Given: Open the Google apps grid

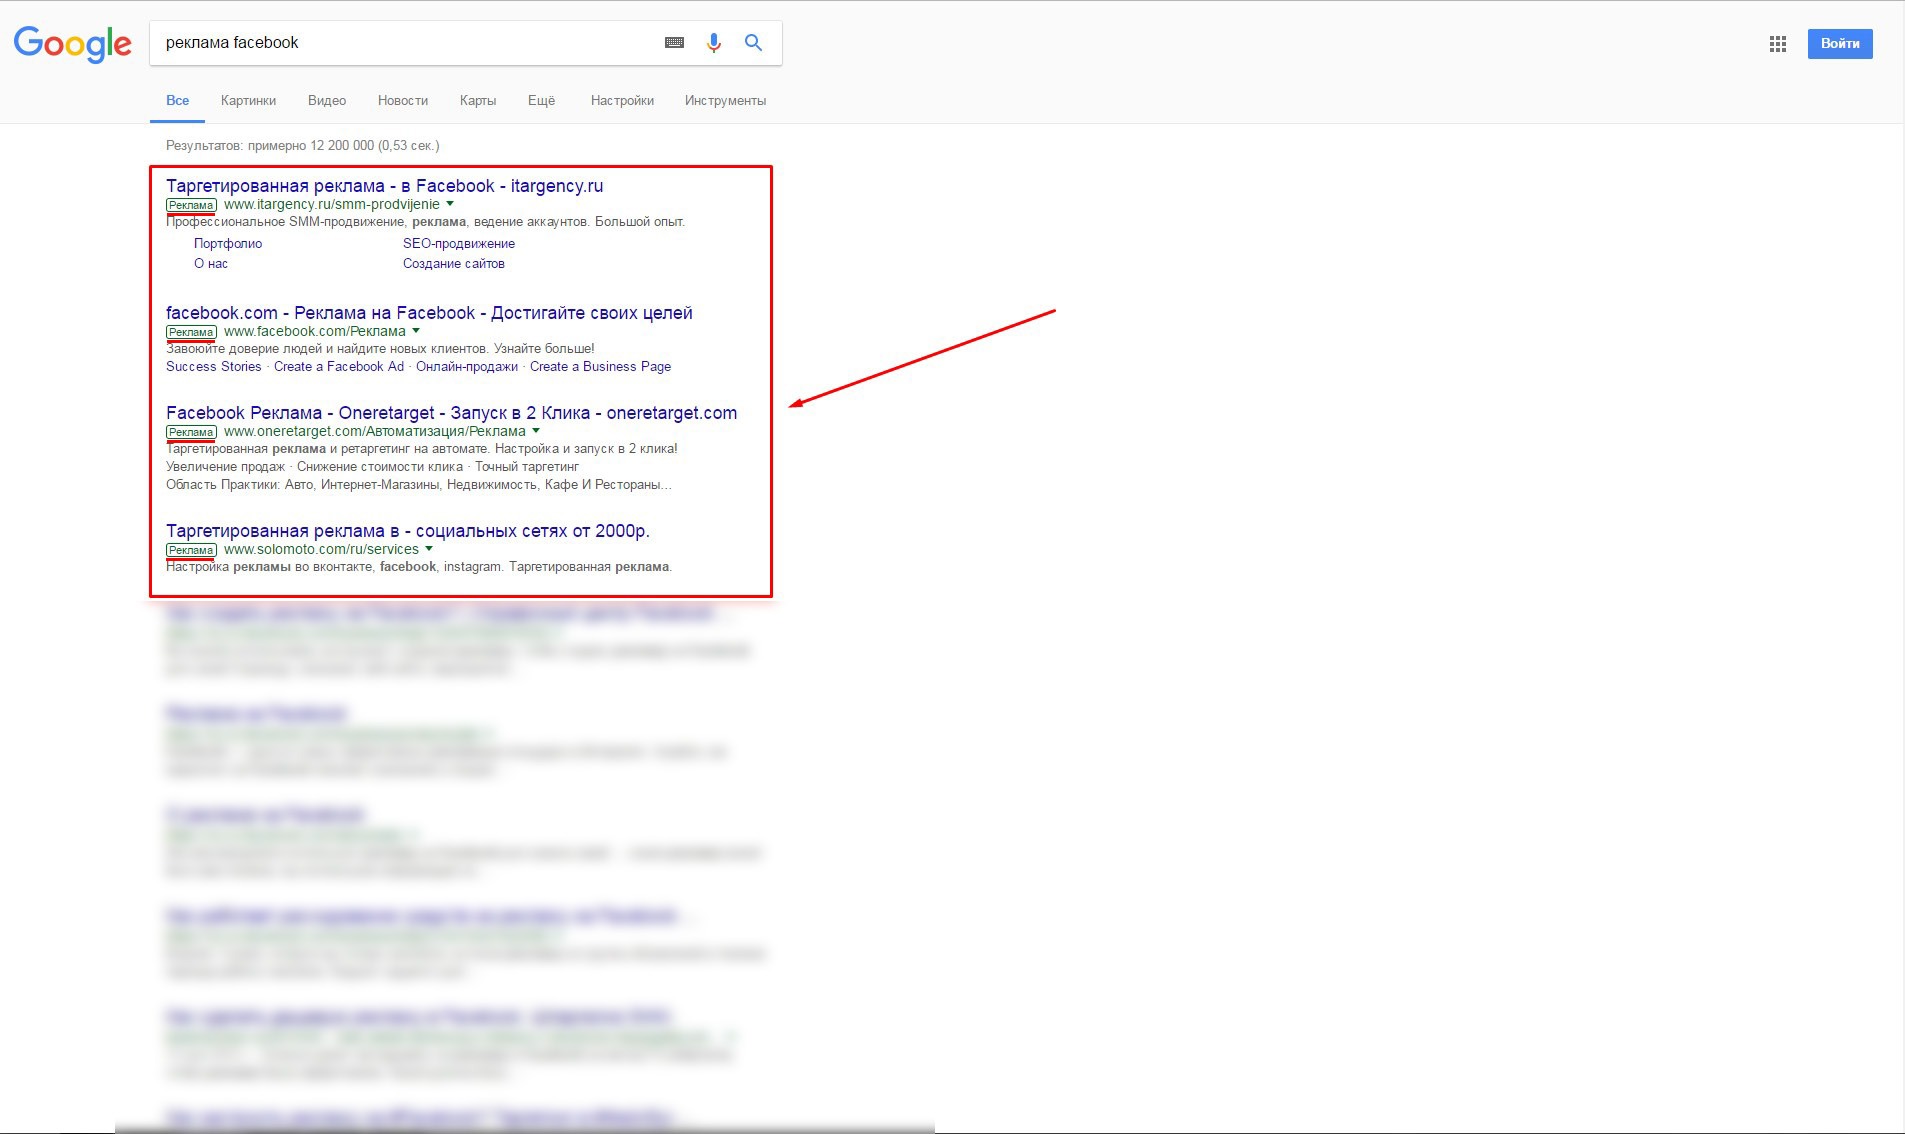Looking at the screenshot, I should pyautogui.click(x=1777, y=44).
